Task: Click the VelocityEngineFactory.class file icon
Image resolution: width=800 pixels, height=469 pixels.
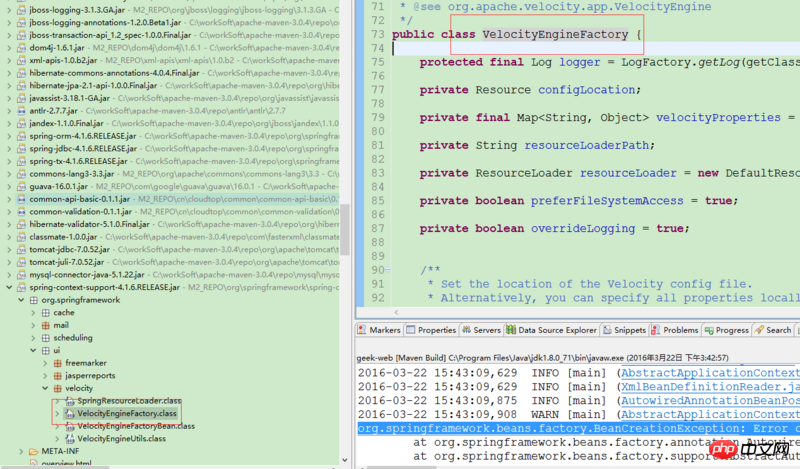Action: pyautogui.click(x=70, y=413)
